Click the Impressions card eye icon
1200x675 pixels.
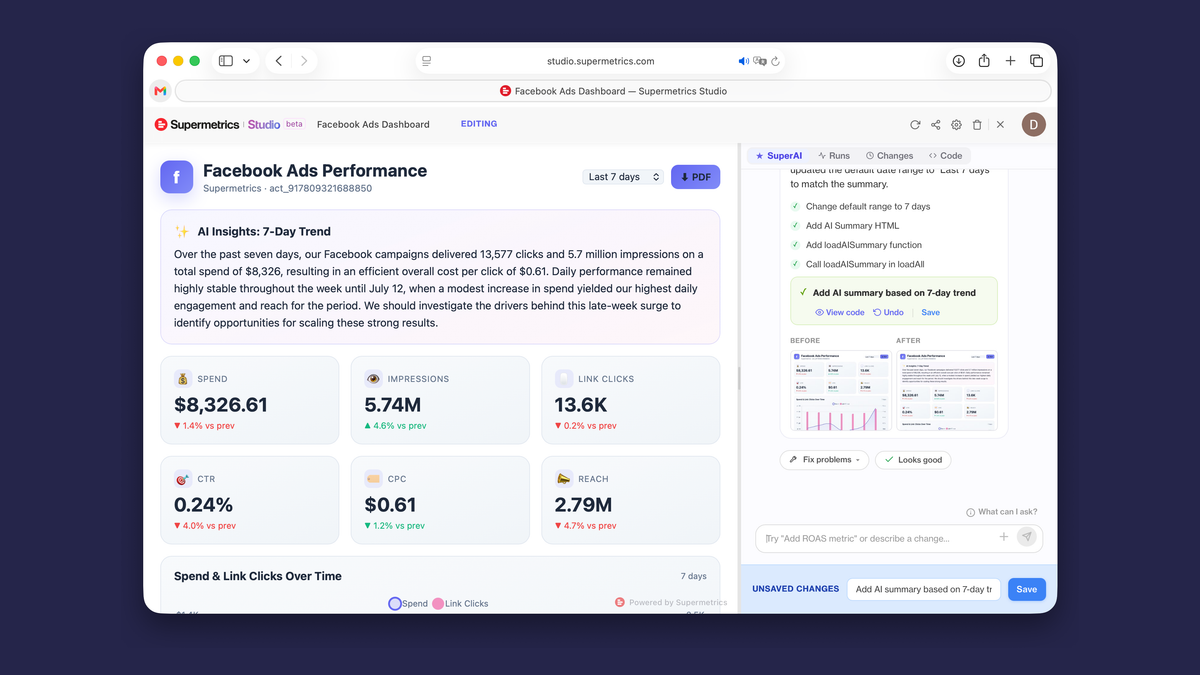(373, 379)
